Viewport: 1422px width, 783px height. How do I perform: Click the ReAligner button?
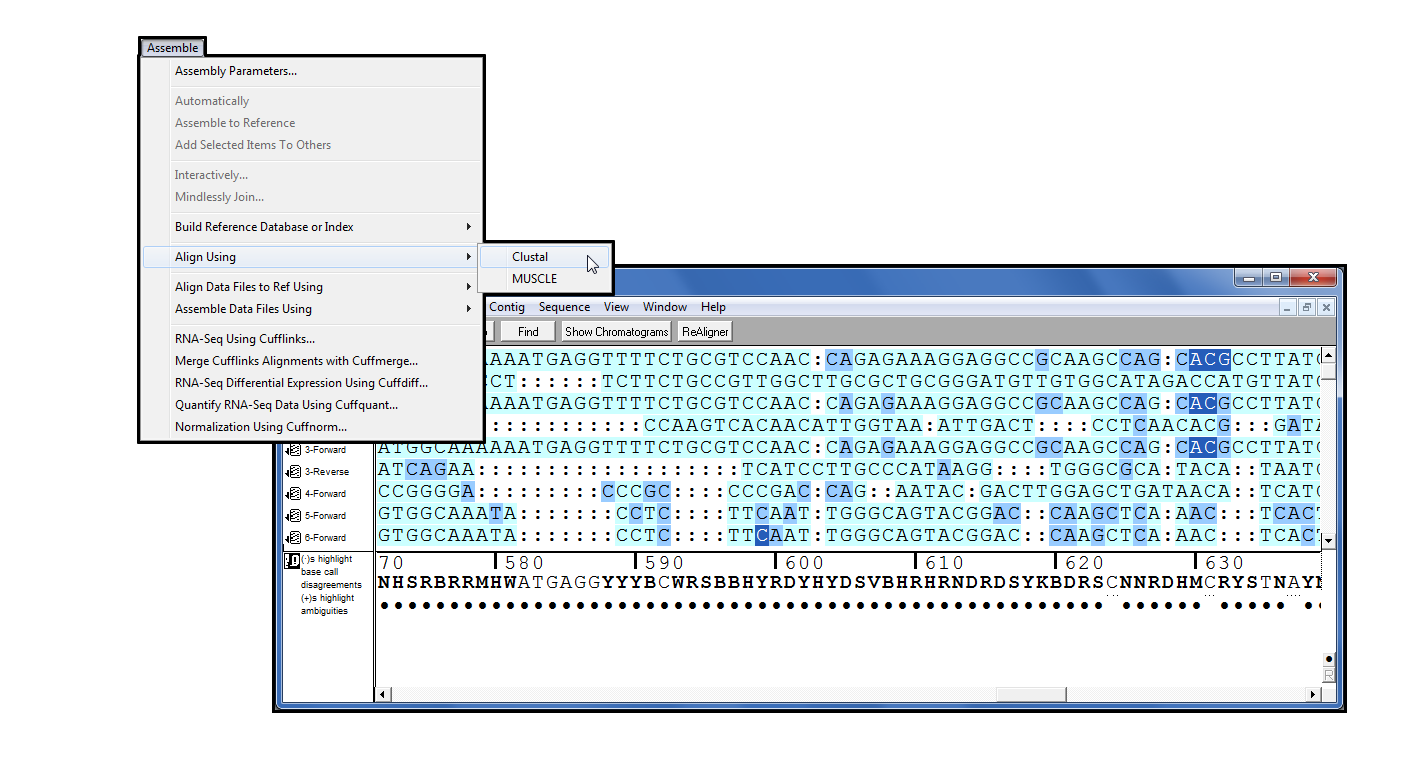point(705,332)
